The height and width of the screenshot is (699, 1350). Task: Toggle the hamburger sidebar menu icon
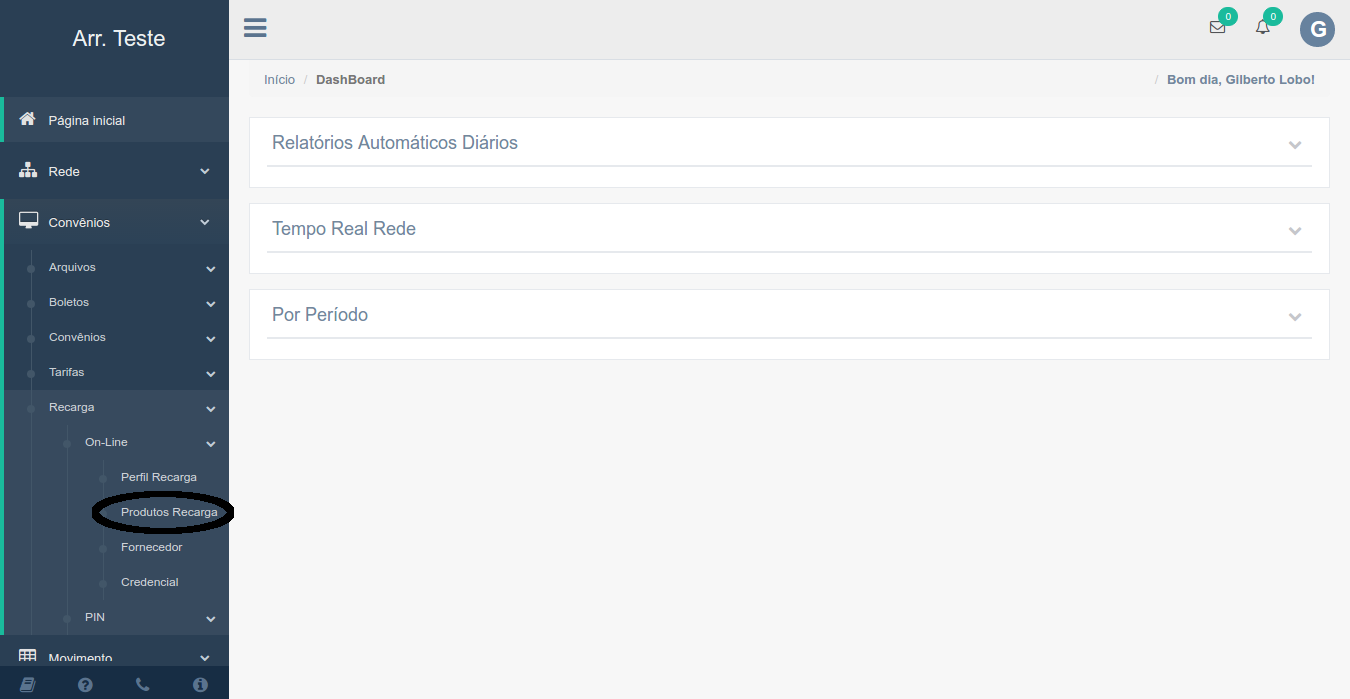point(255,28)
